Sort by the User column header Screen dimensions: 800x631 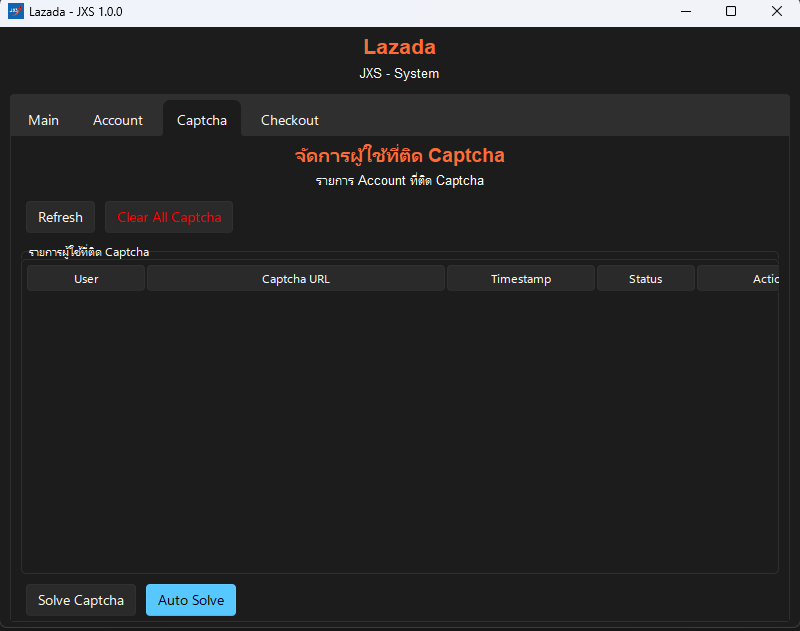86,279
